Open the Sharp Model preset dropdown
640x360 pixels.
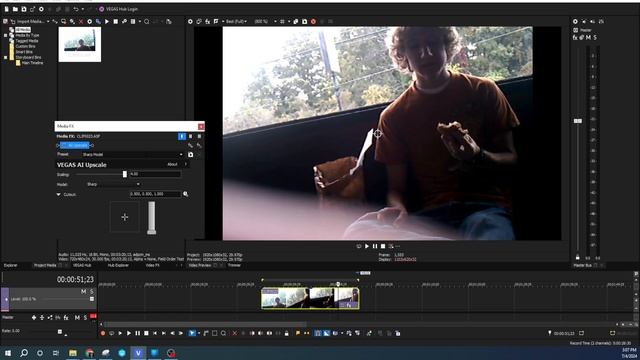click(132, 154)
